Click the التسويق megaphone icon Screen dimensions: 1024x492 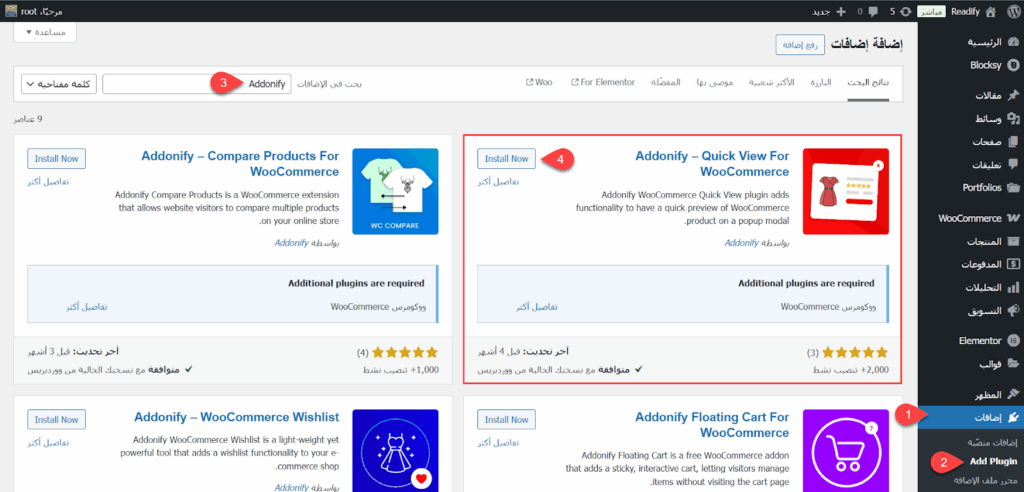[x=1013, y=310]
